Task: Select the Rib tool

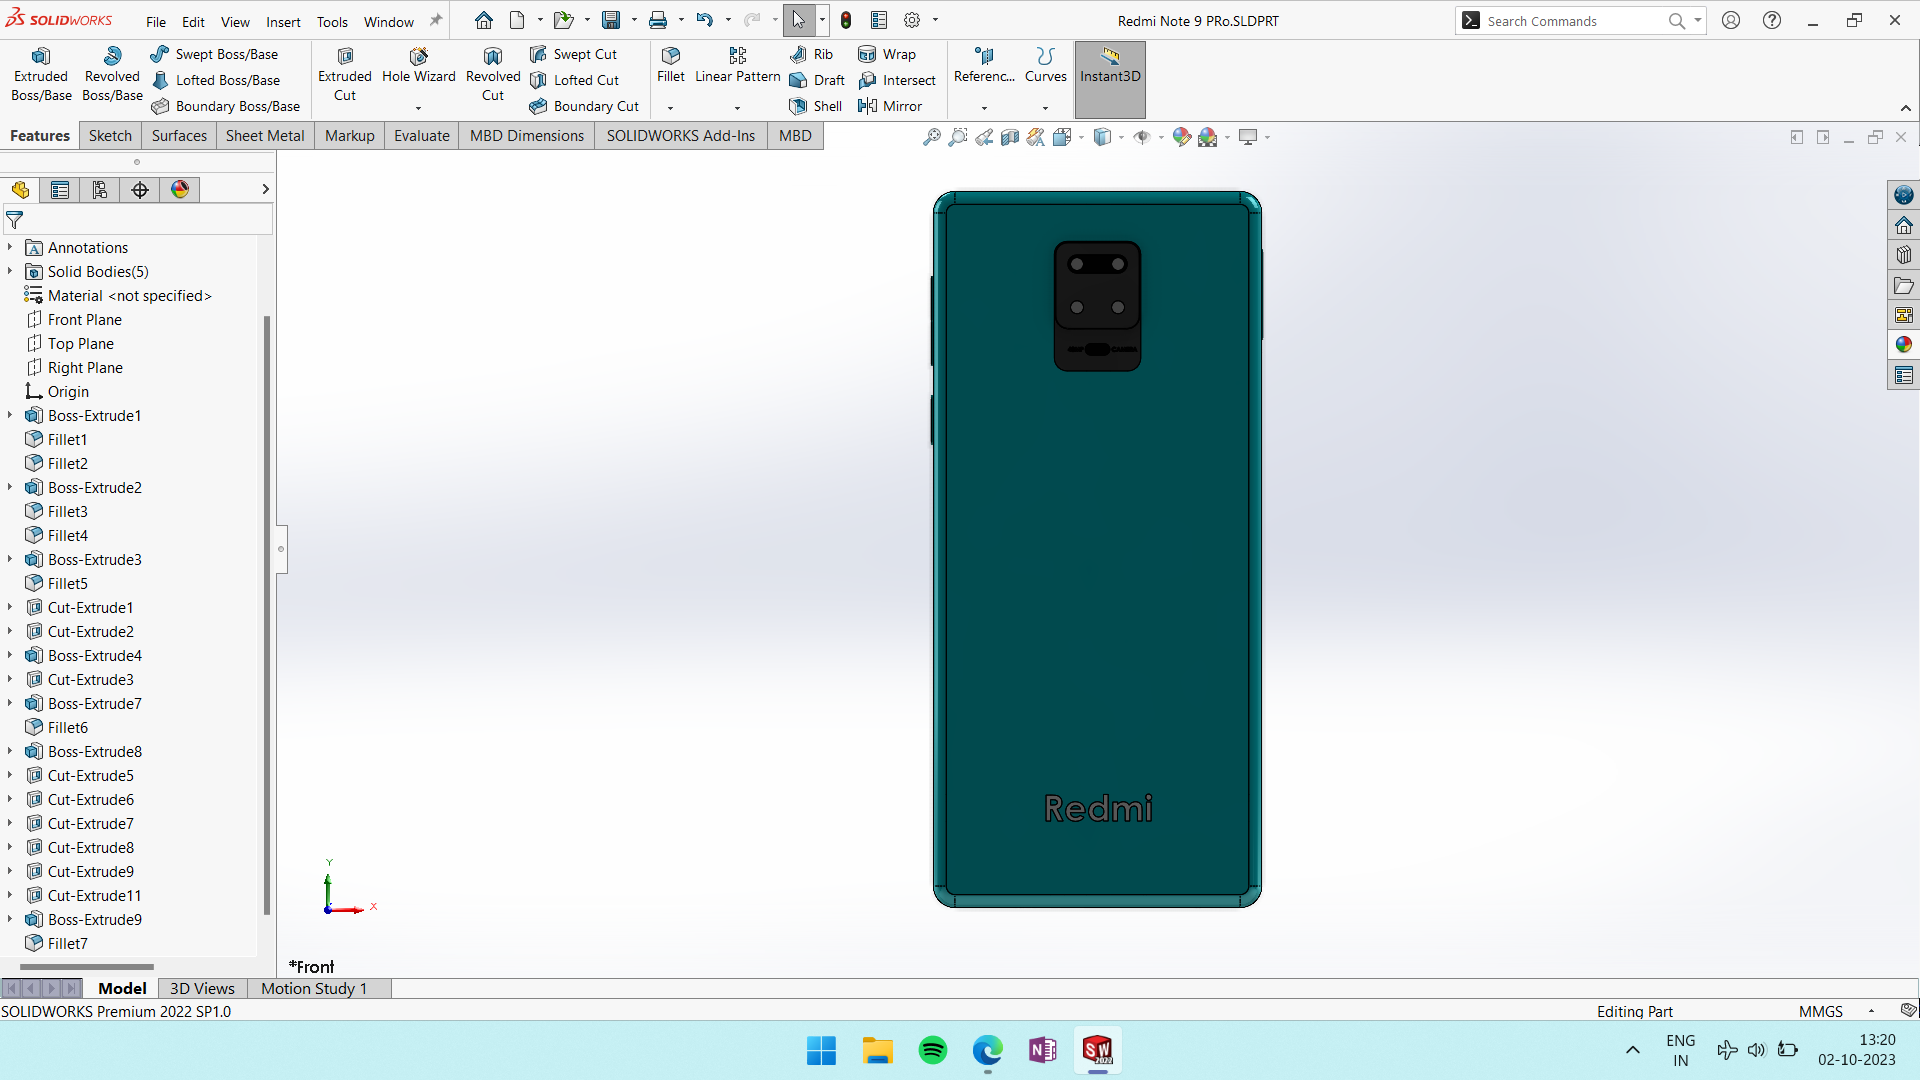Action: (811, 54)
